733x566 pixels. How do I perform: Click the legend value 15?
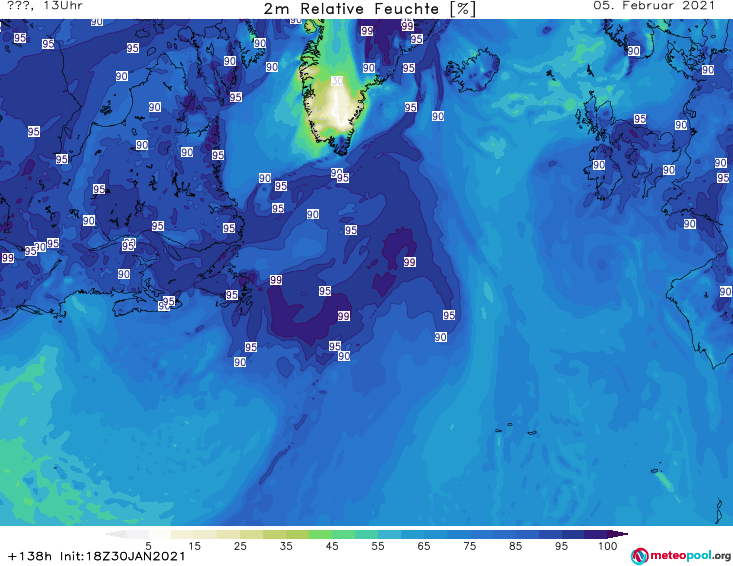click(x=194, y=546)
